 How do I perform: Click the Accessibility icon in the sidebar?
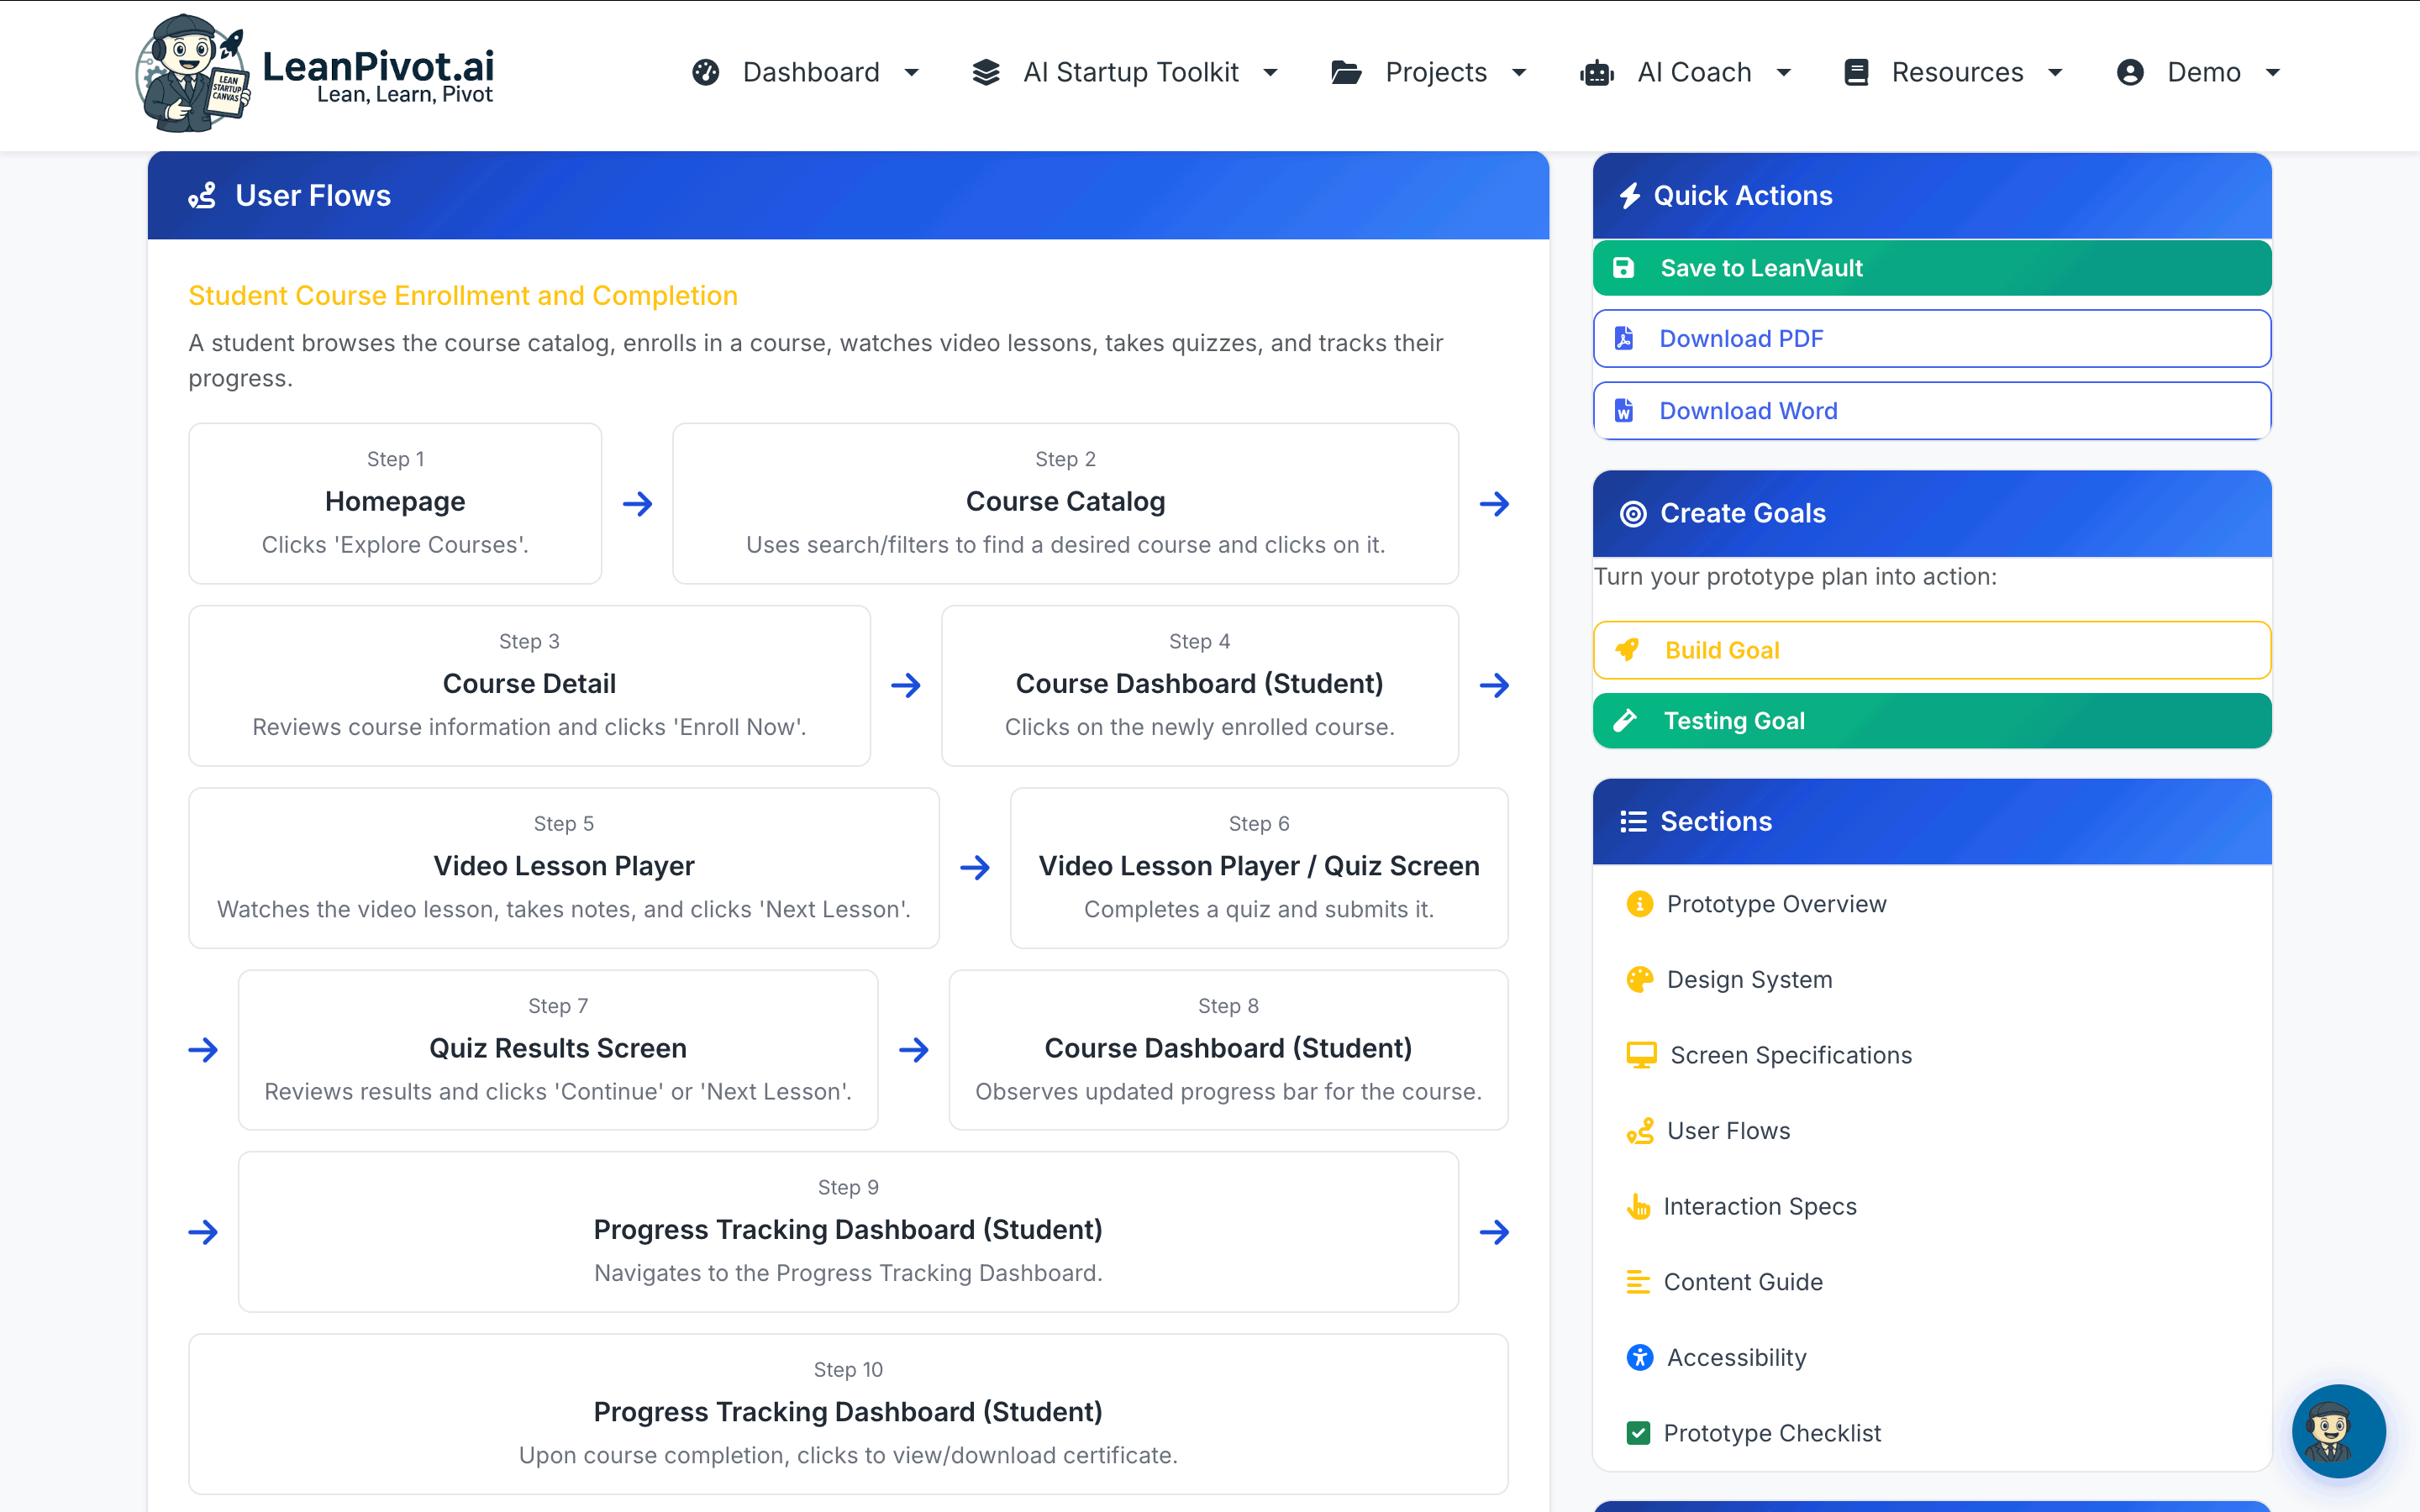[1639, 1357]
